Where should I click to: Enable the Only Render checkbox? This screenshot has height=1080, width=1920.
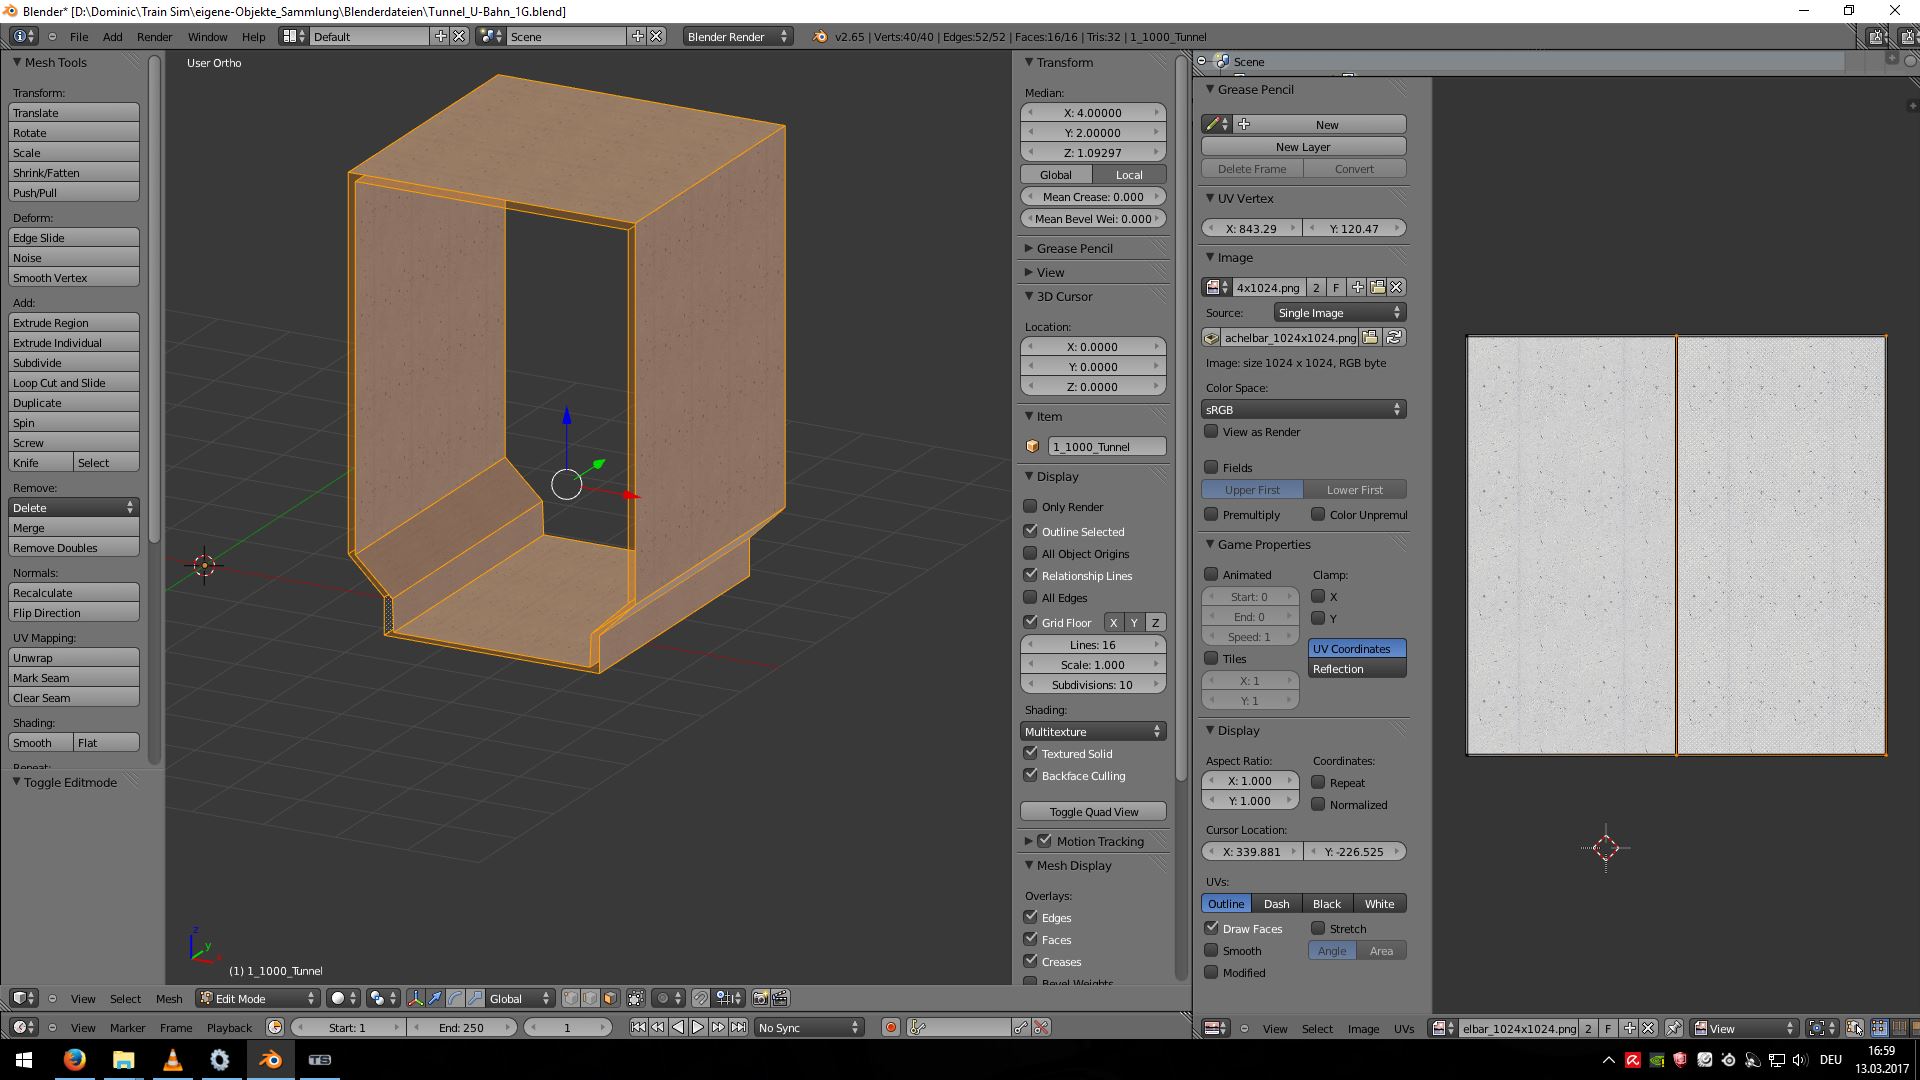point(1030,506)
